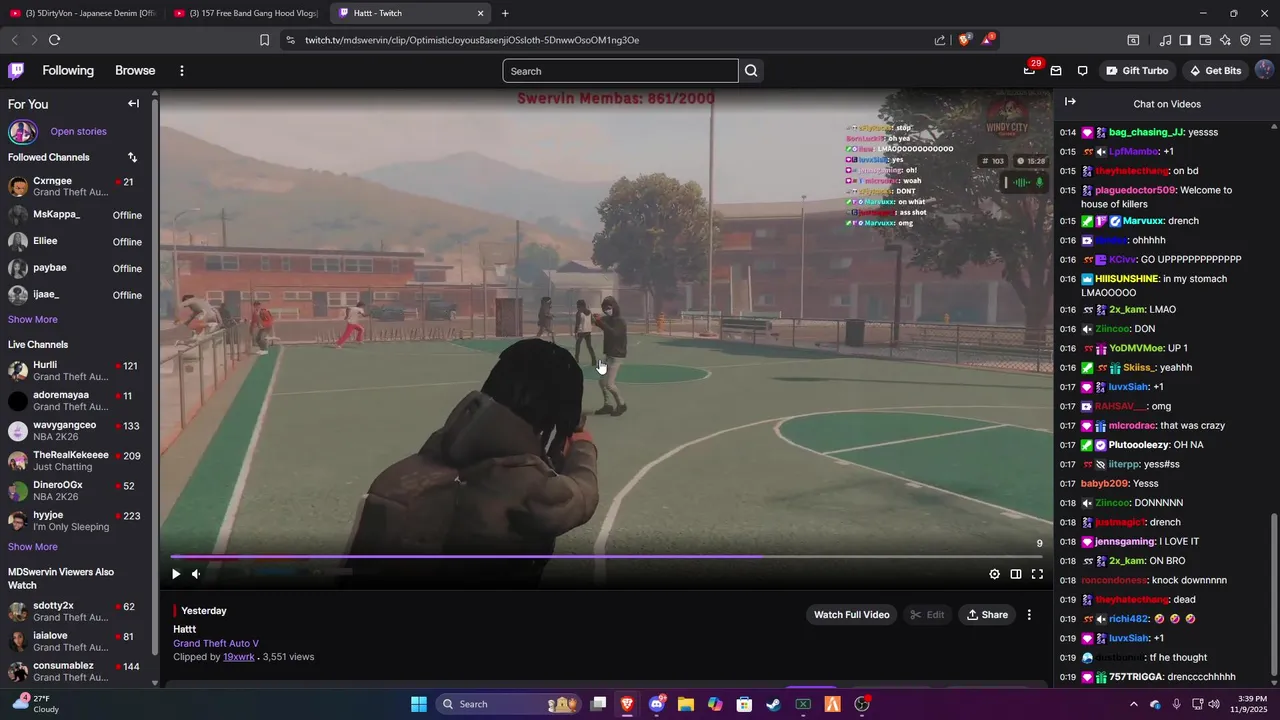Screen dimensions: 1280x720
Task: Open Hurlii live channel
Action: point(75,371)
